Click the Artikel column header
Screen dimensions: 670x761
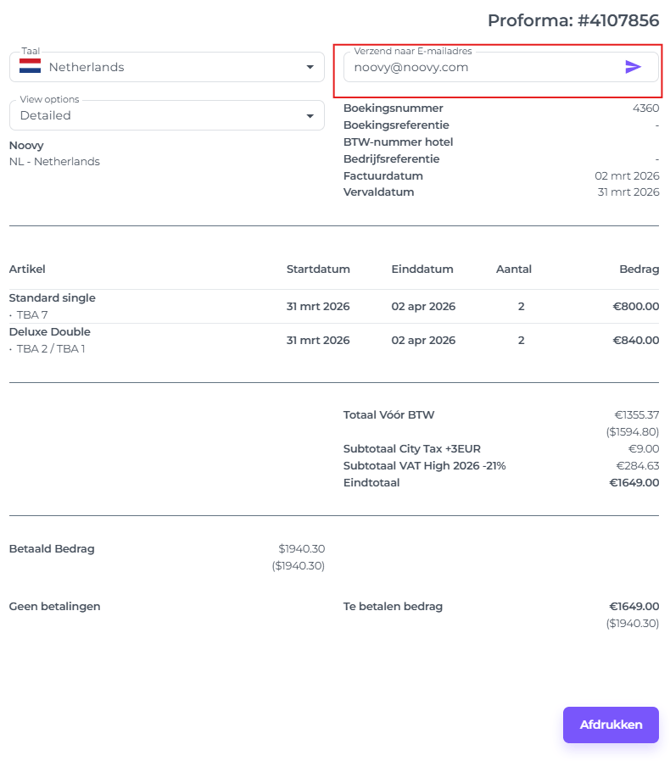click(27, 269)
